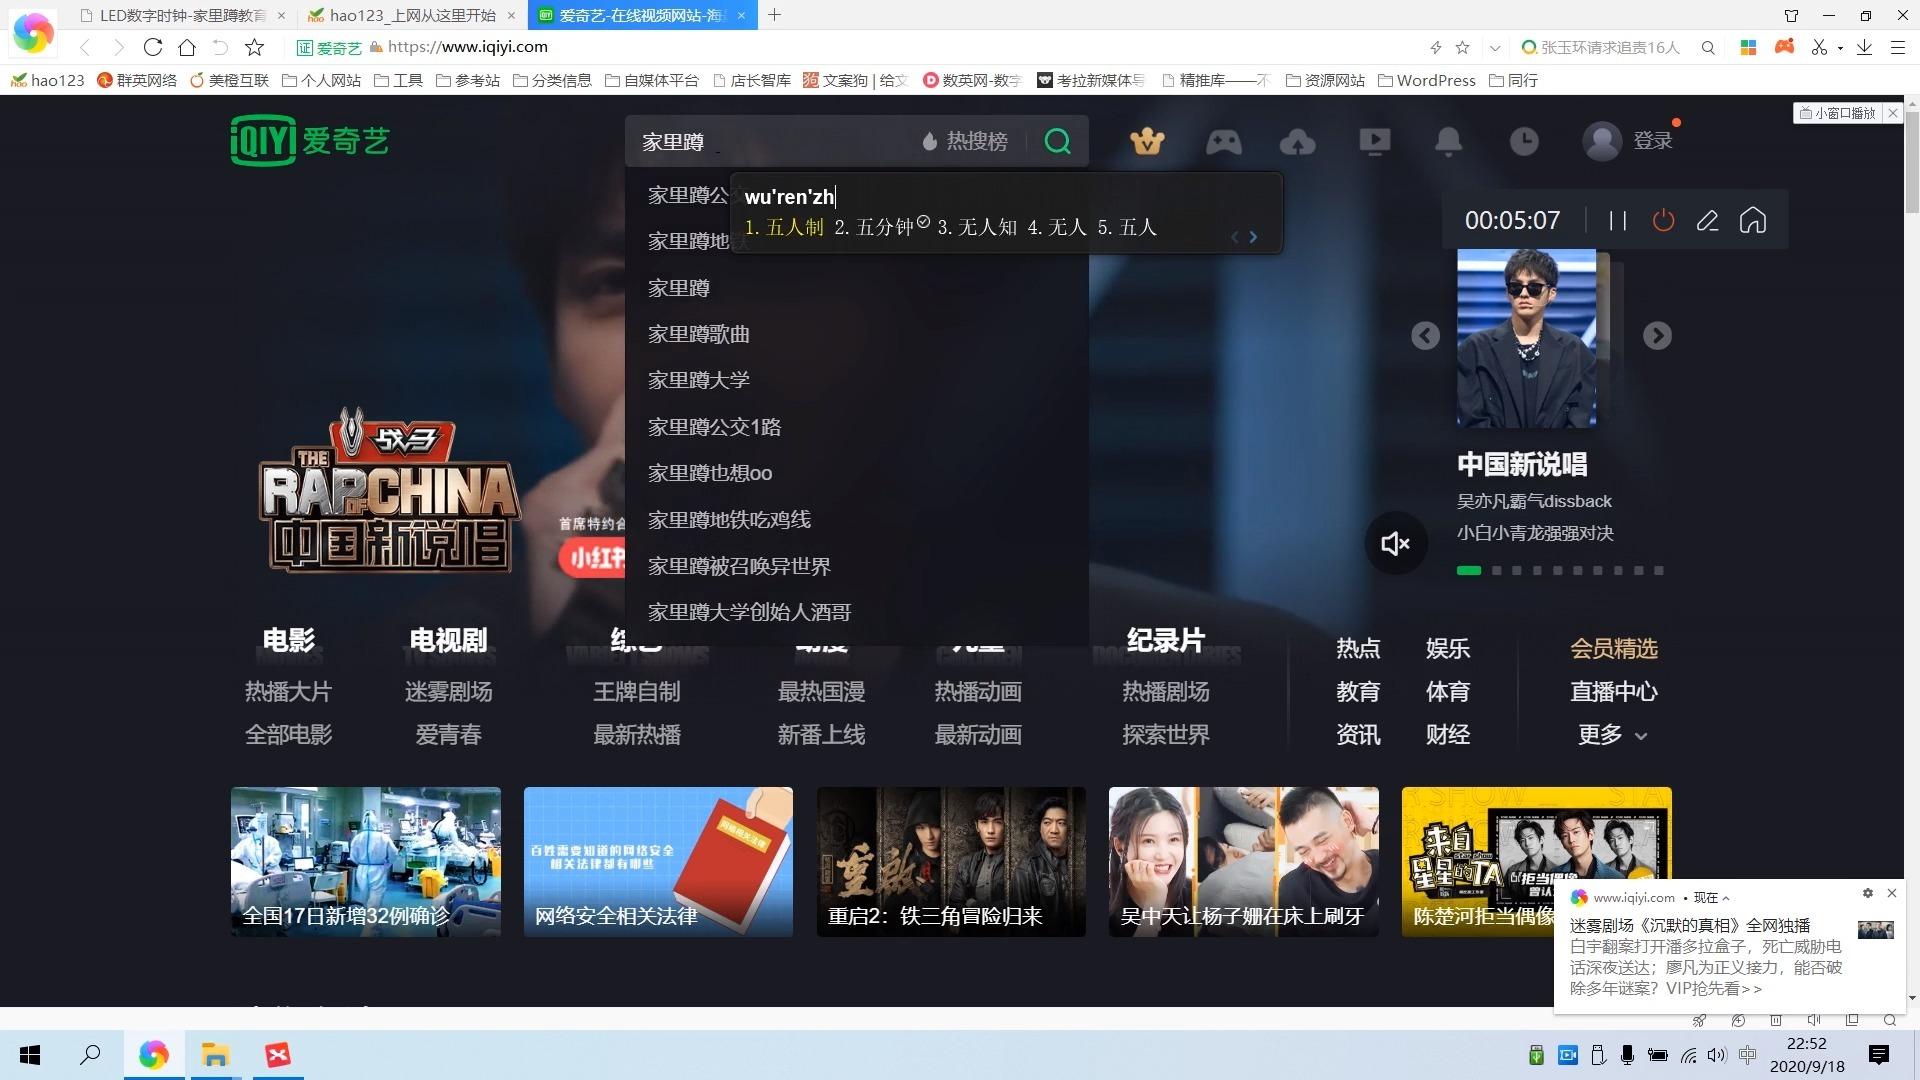Open the Windows Start menu
This screenshot has height=1080, width=1920.
pos(30,1055)
